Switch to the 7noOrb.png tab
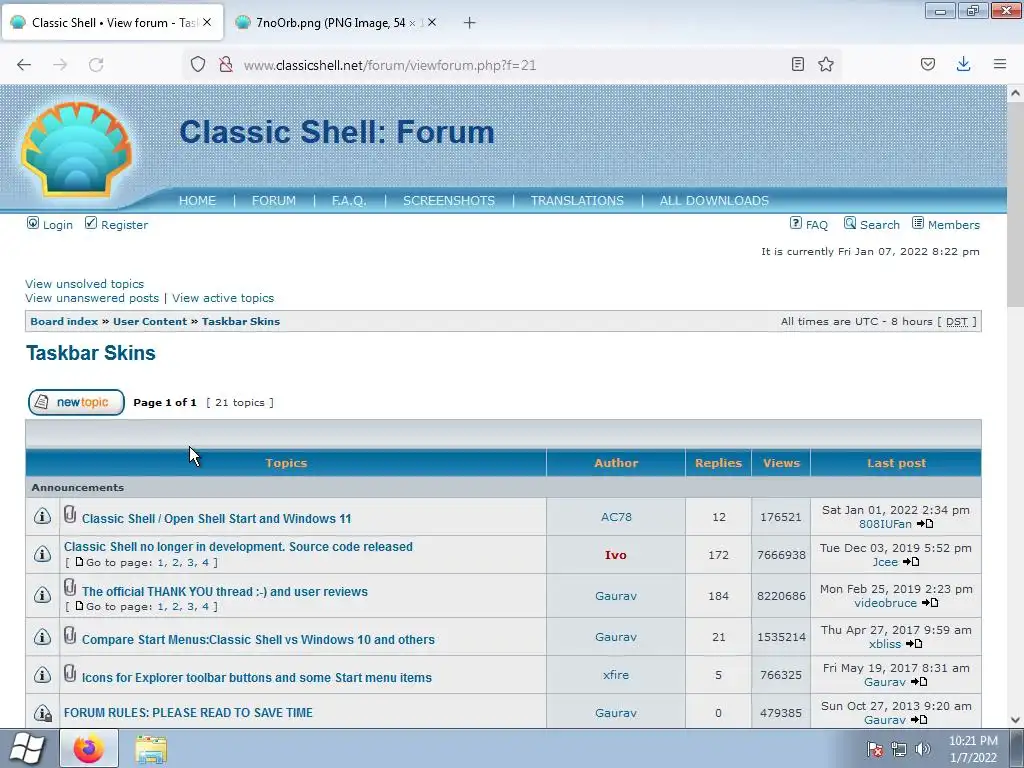 point(336,23)
